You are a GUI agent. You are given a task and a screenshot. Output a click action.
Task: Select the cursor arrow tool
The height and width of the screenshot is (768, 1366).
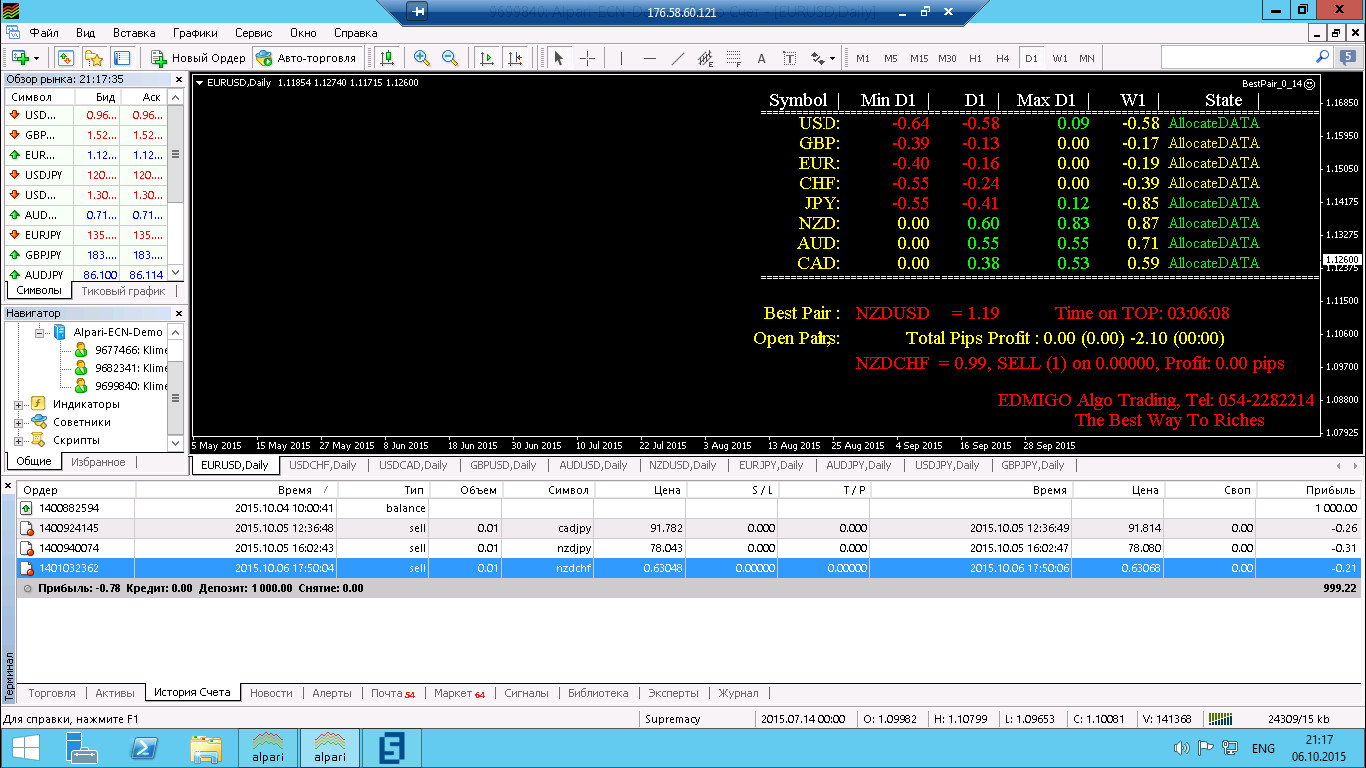[x=559, y=58]
